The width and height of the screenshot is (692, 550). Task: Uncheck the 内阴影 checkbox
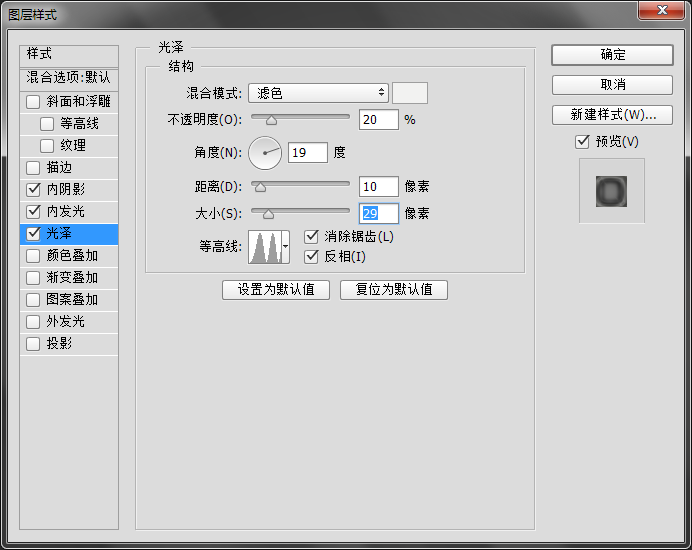point(33,190)
